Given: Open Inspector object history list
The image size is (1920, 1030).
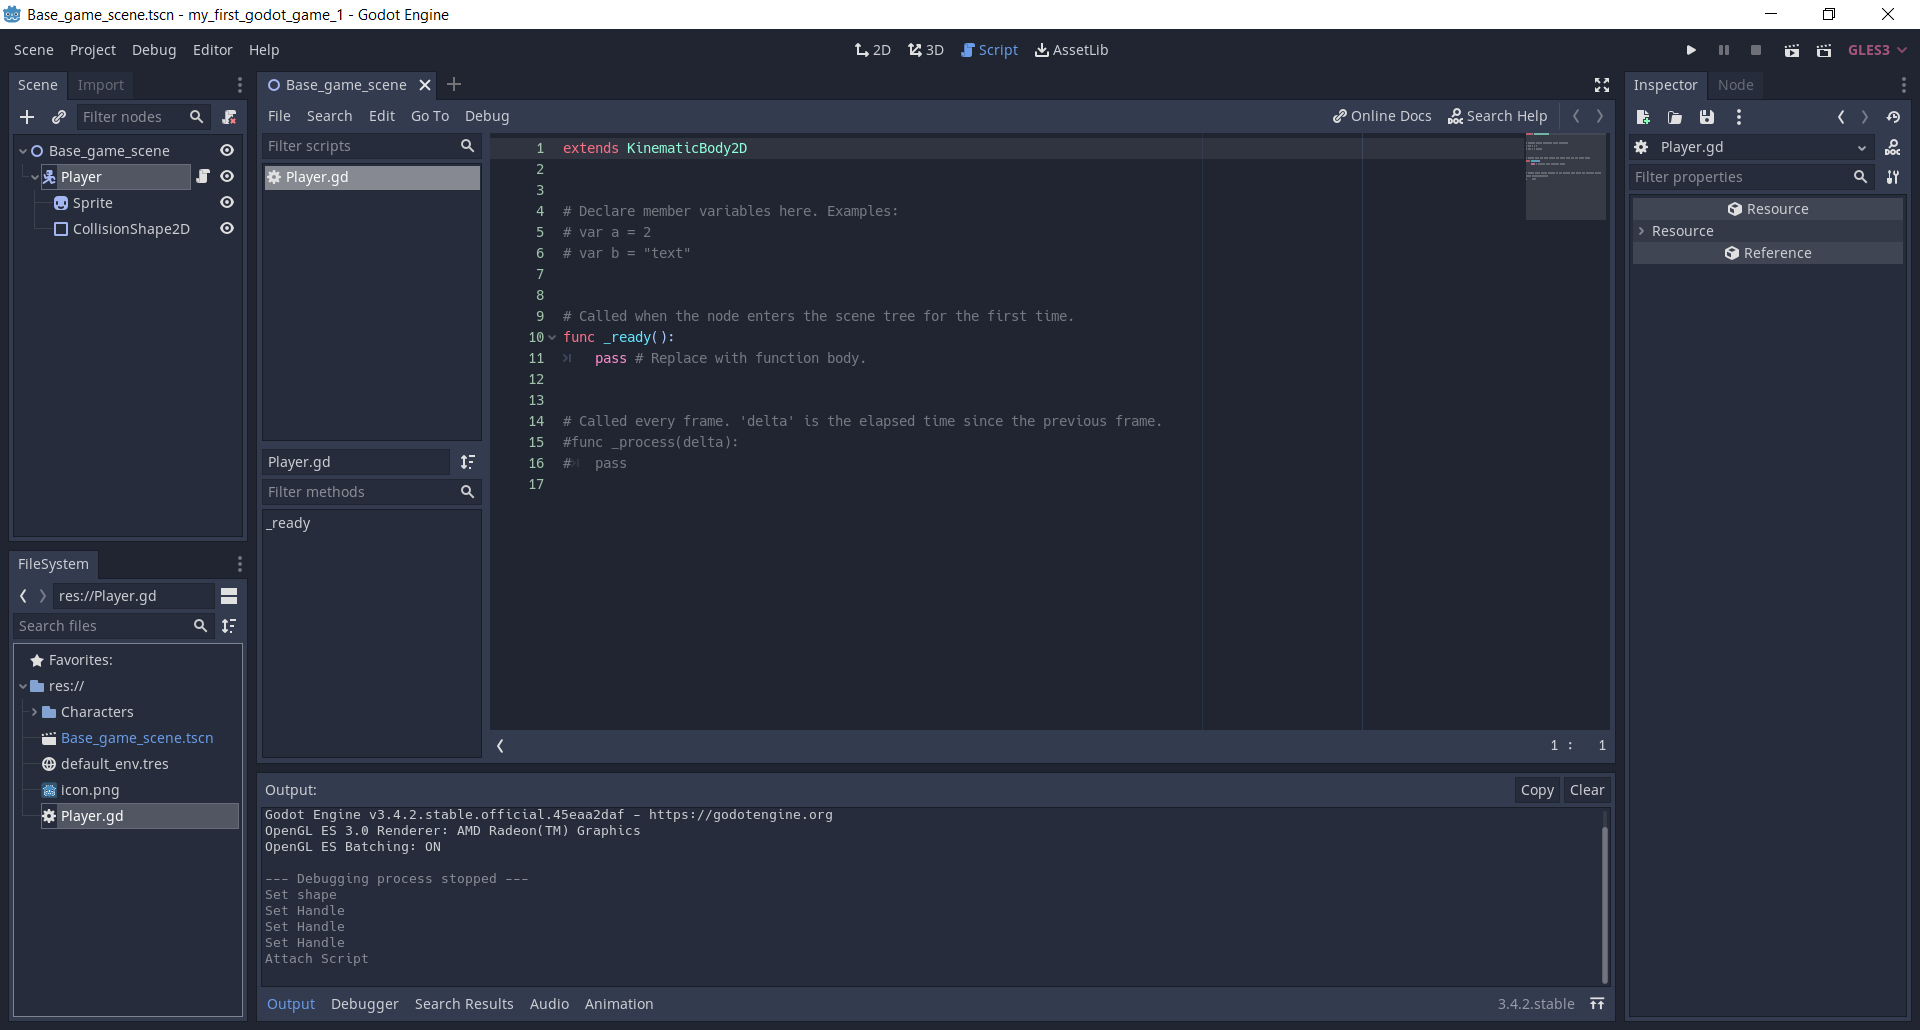Looking at the screenshot, I should (1893, 117).
